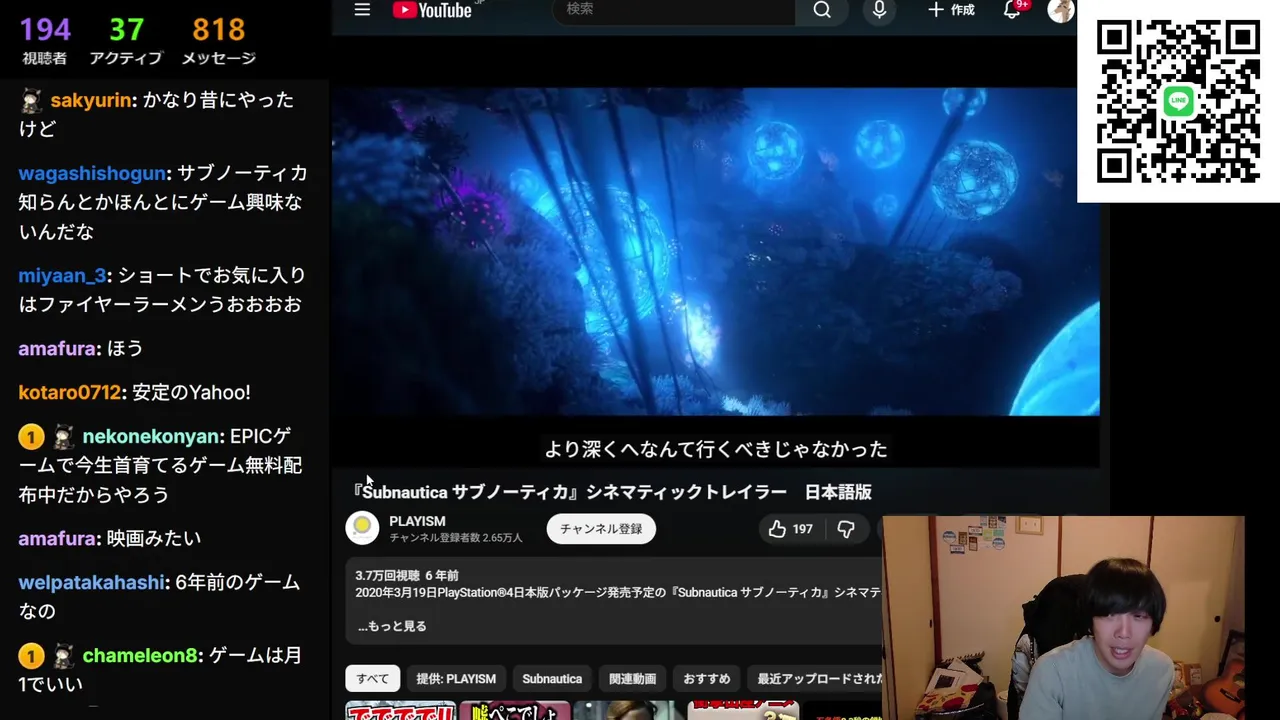Go to the YouTube home logo
1280x720 pixels.
(x=432, y=10)
